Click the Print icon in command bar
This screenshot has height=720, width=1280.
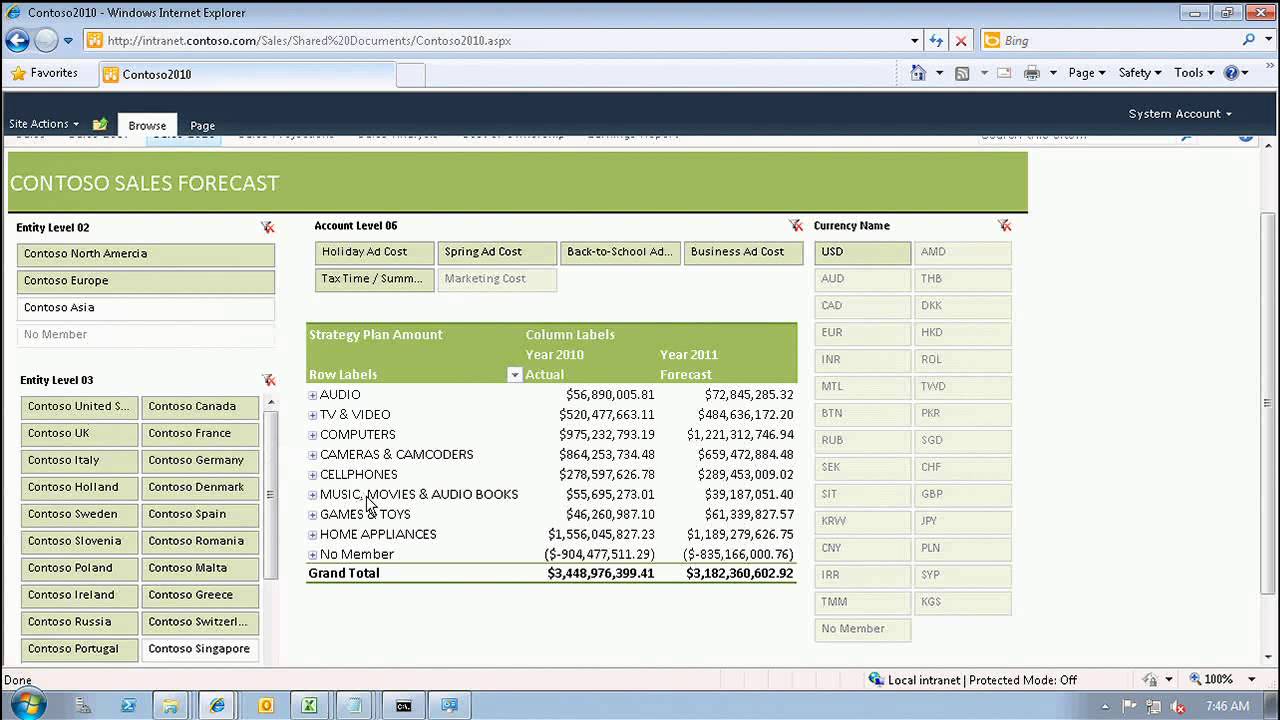pyautogui.click(x=1032, y=73)
